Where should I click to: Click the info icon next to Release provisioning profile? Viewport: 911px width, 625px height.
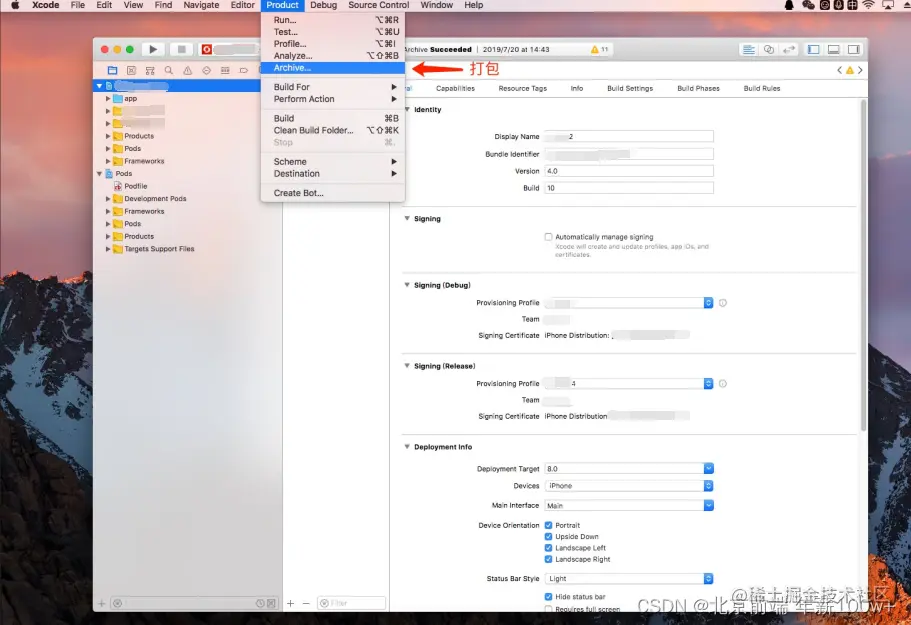tap(723, 383)
